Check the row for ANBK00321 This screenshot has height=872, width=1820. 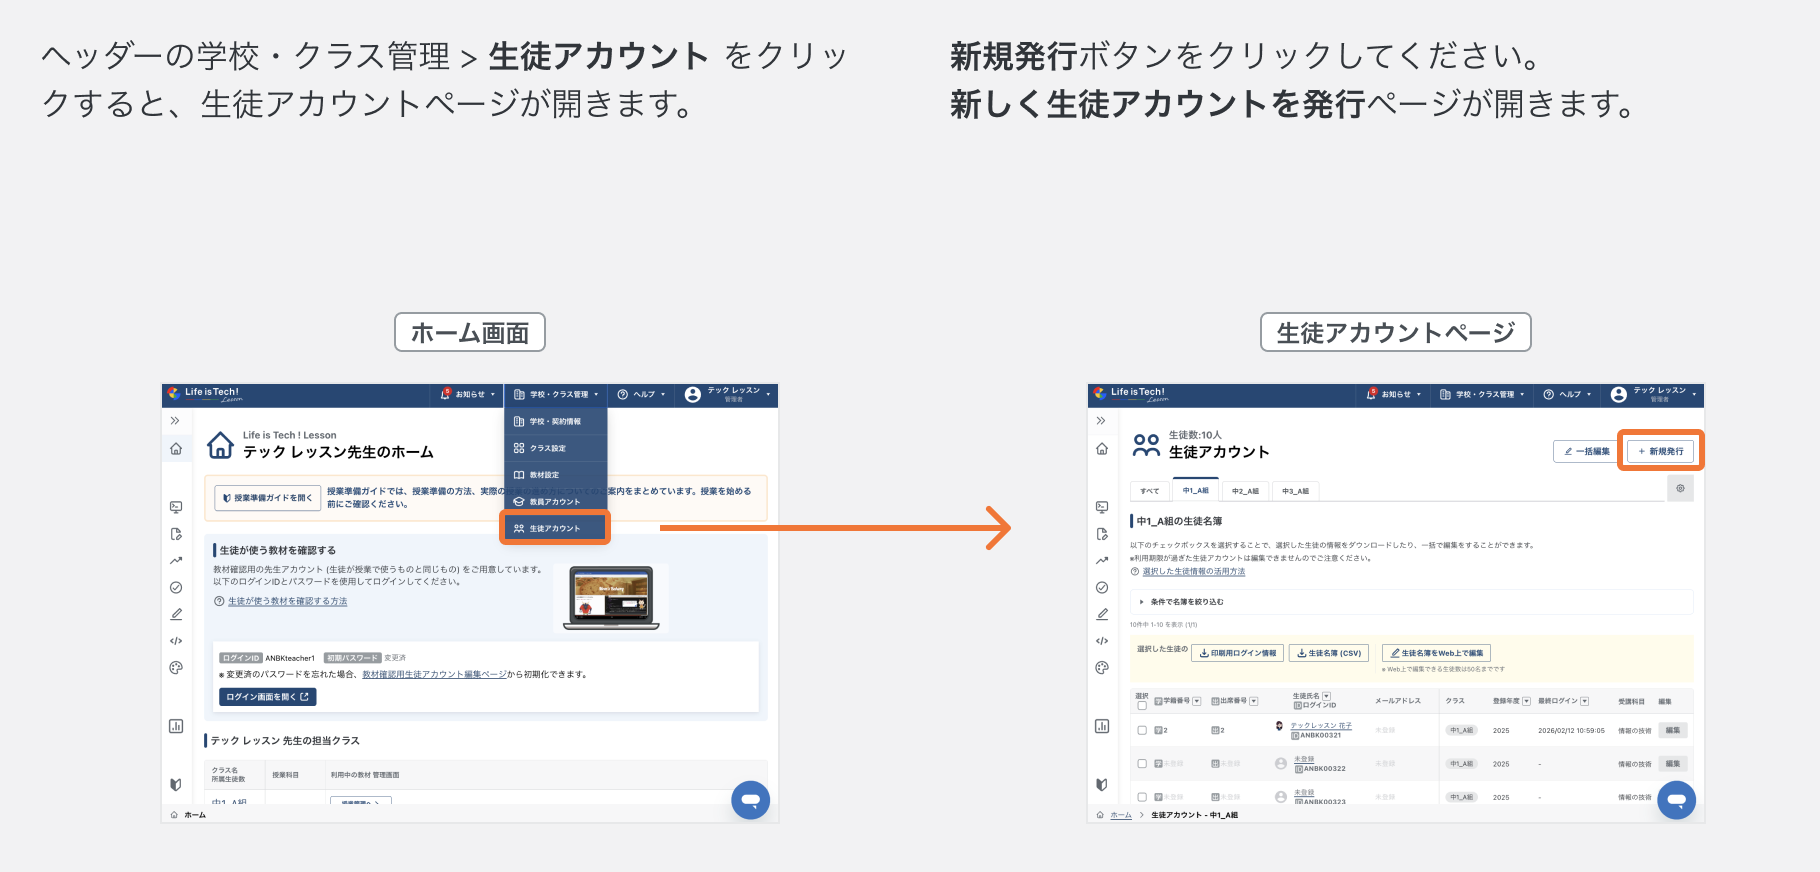pos(1142,730)
